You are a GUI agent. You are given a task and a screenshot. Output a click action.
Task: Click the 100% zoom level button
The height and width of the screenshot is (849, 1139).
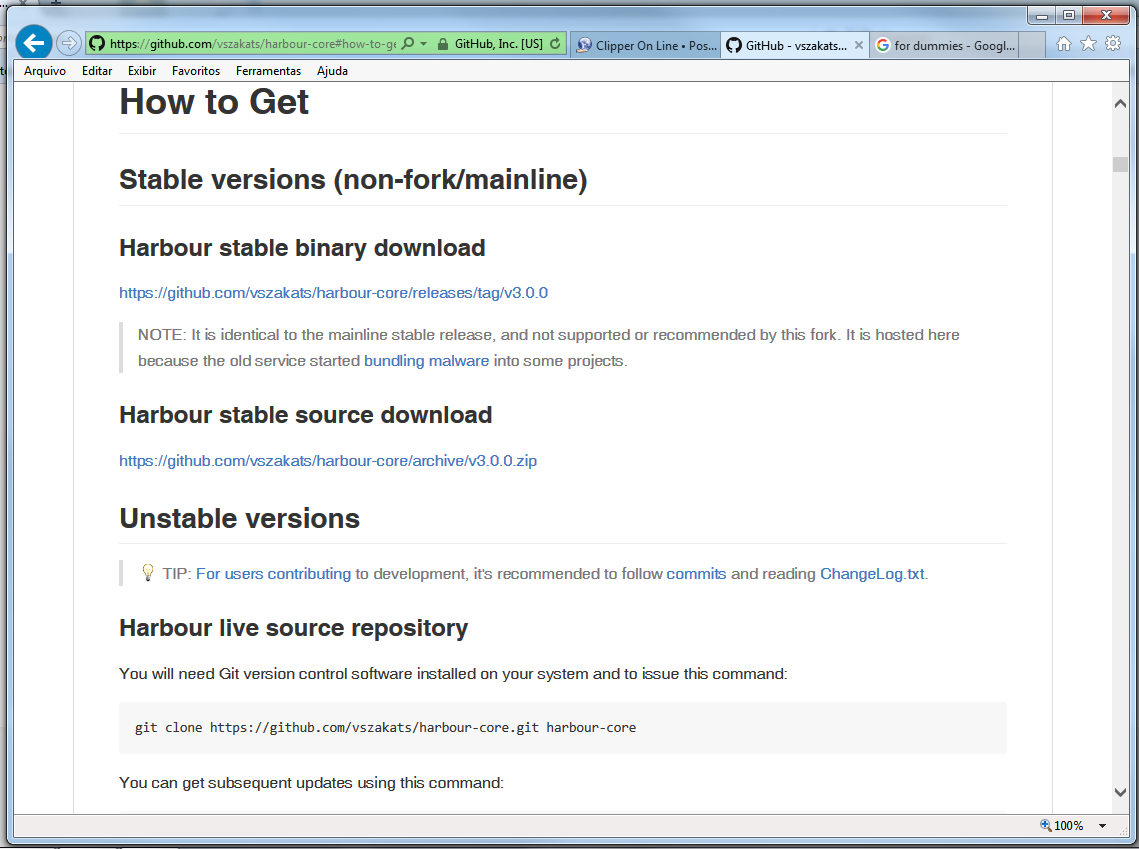click(1062, 826)
